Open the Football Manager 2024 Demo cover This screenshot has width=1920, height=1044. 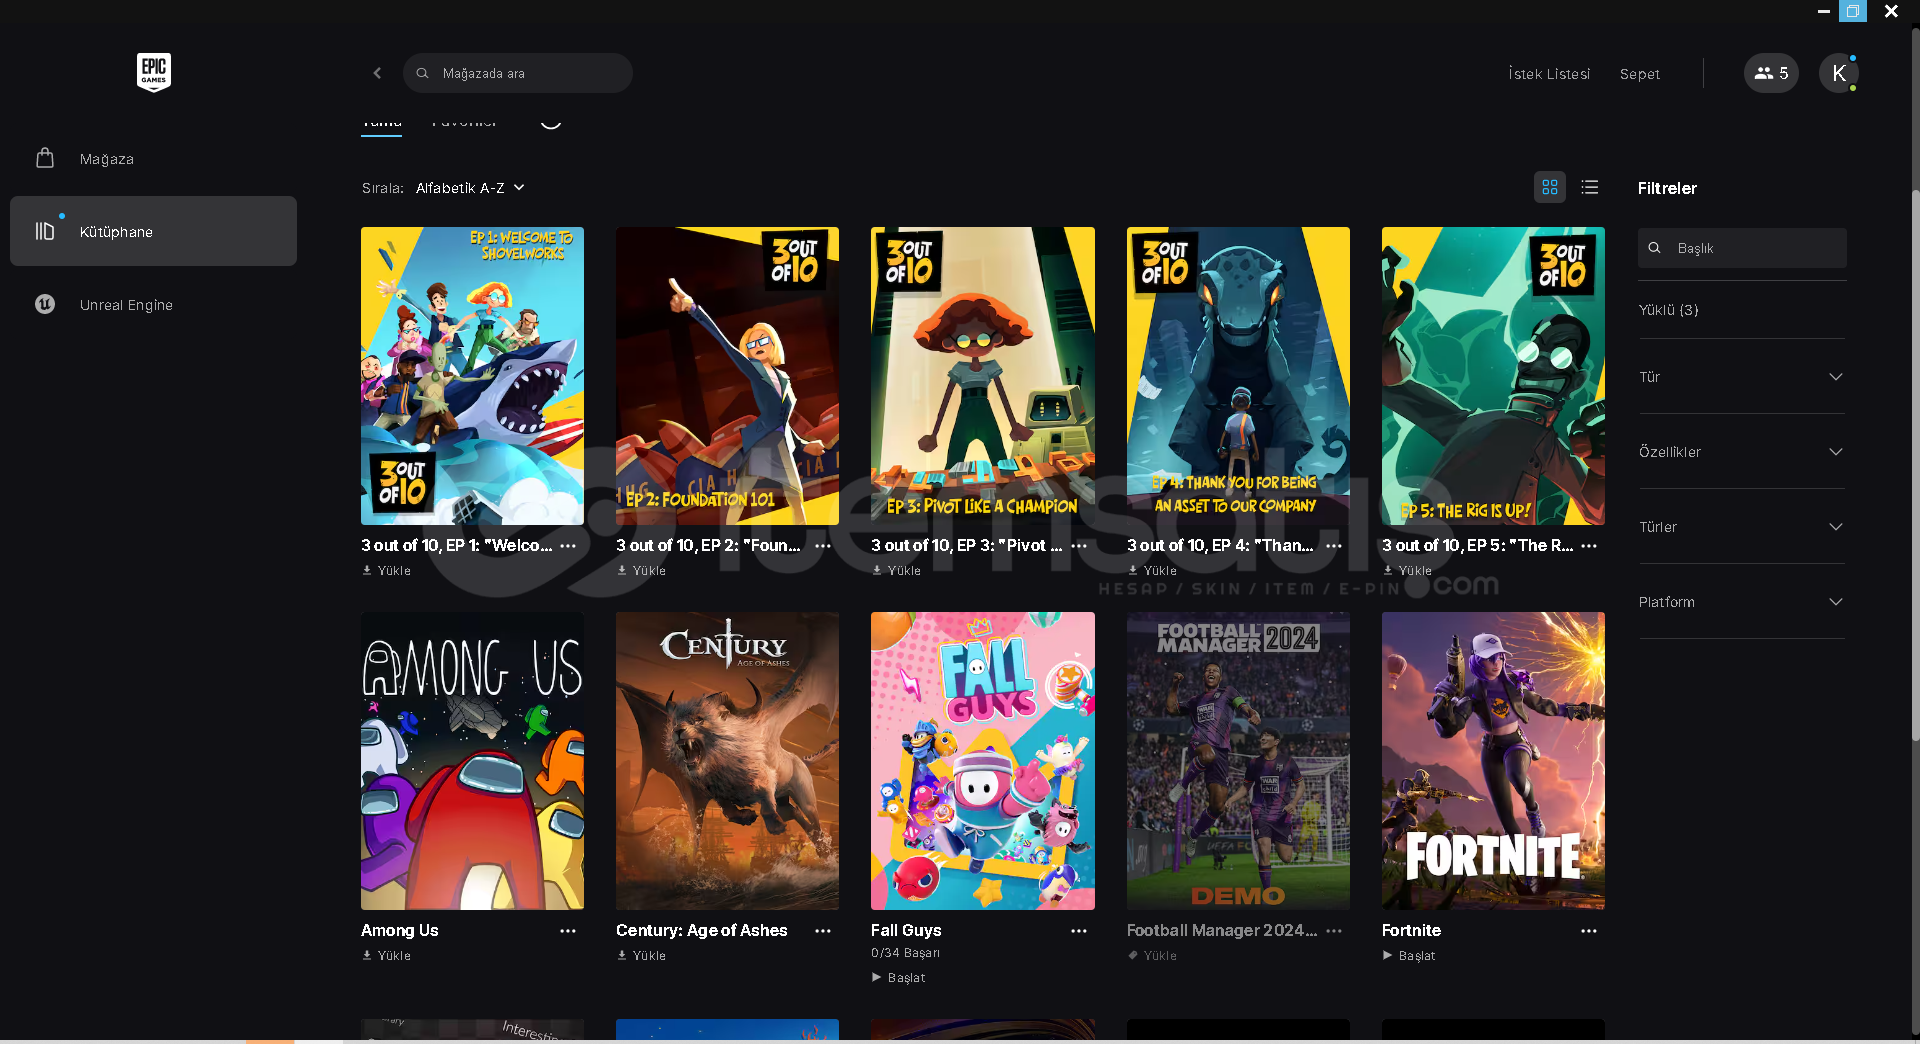point(1238,761)
